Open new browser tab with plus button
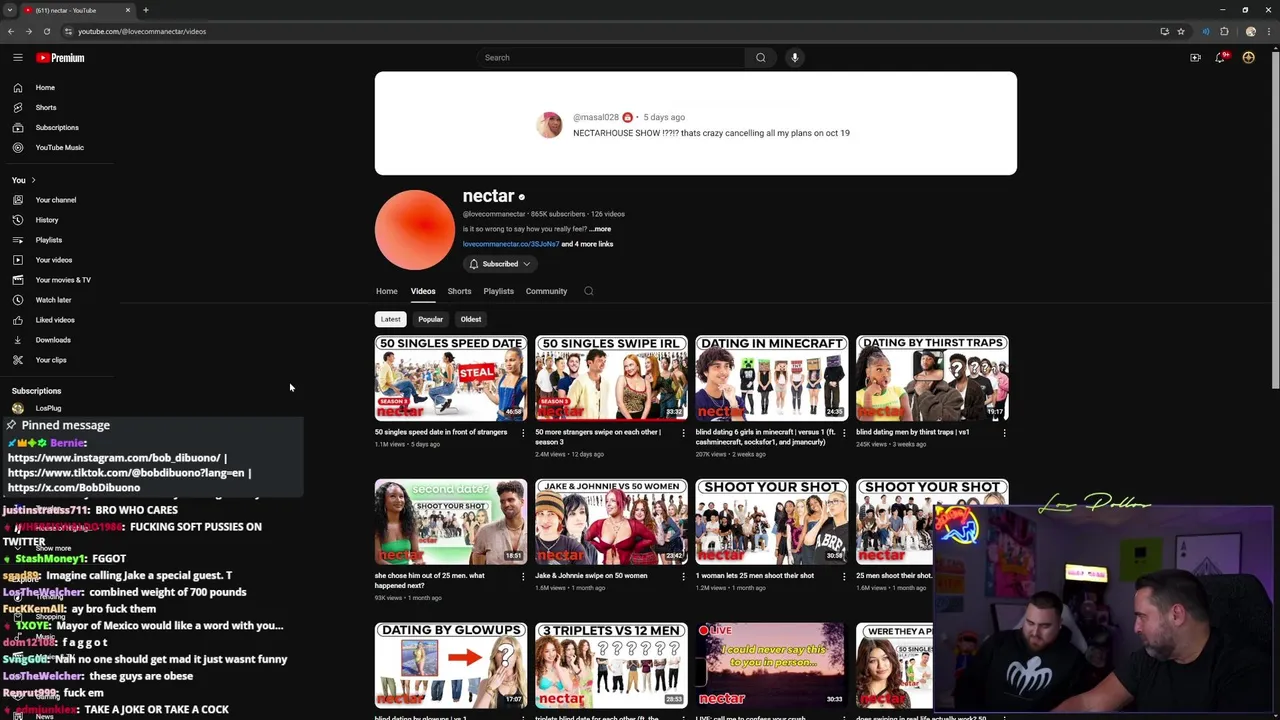The width and height of the screenshot is (1280, 720). click(x=146, y=10)
